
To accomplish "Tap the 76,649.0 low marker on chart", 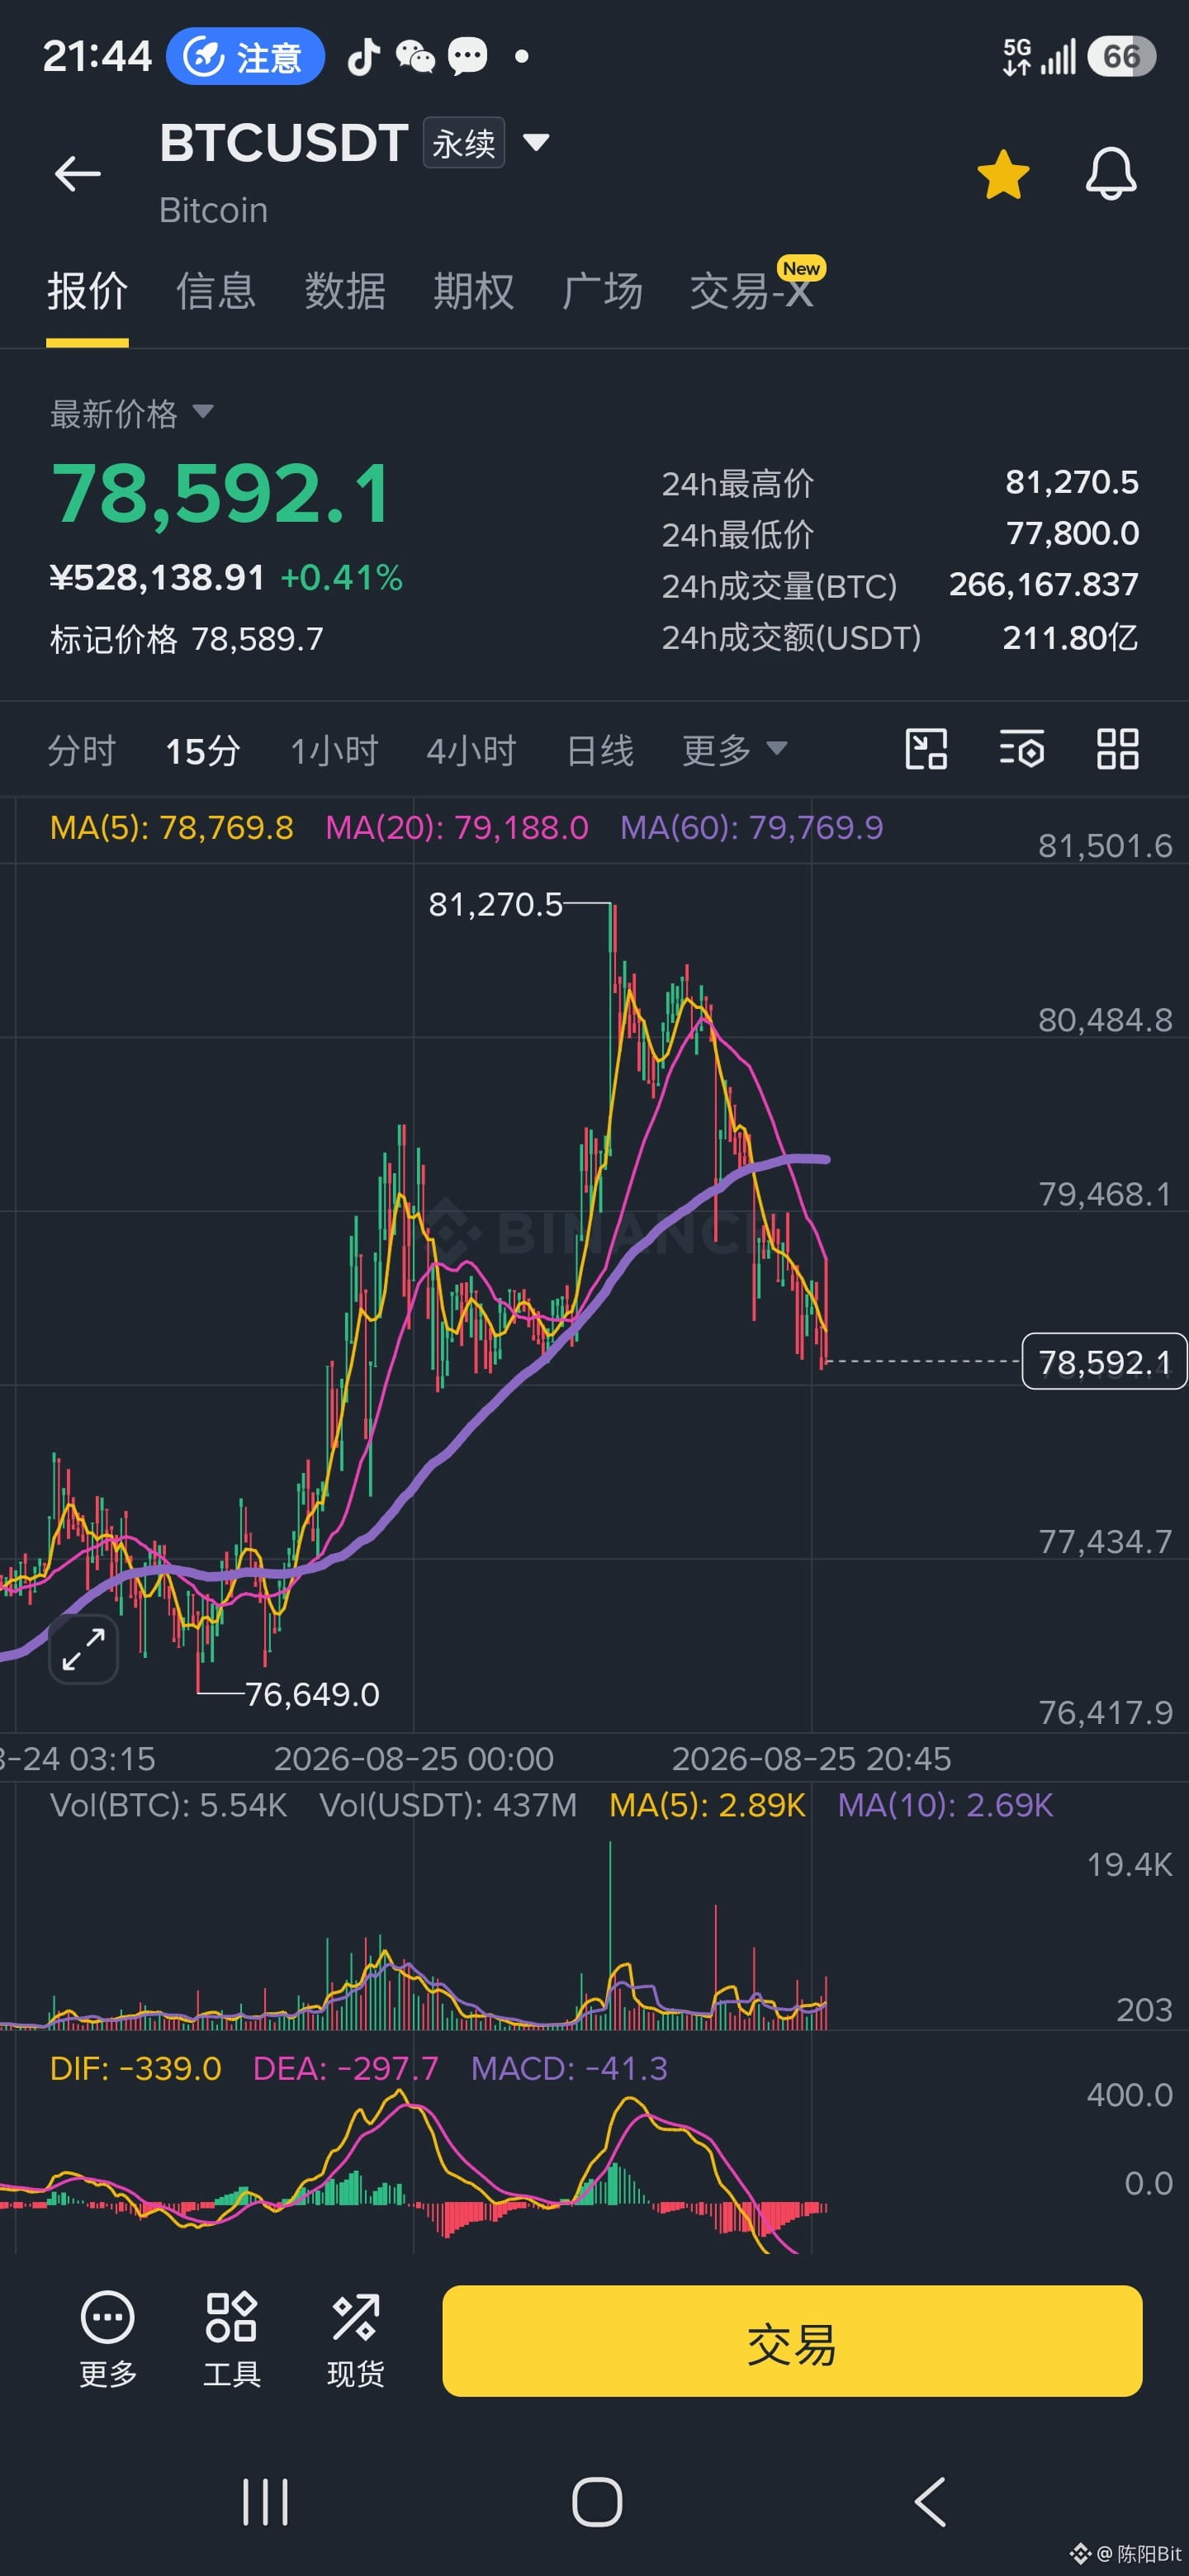I will point(312,1694).
